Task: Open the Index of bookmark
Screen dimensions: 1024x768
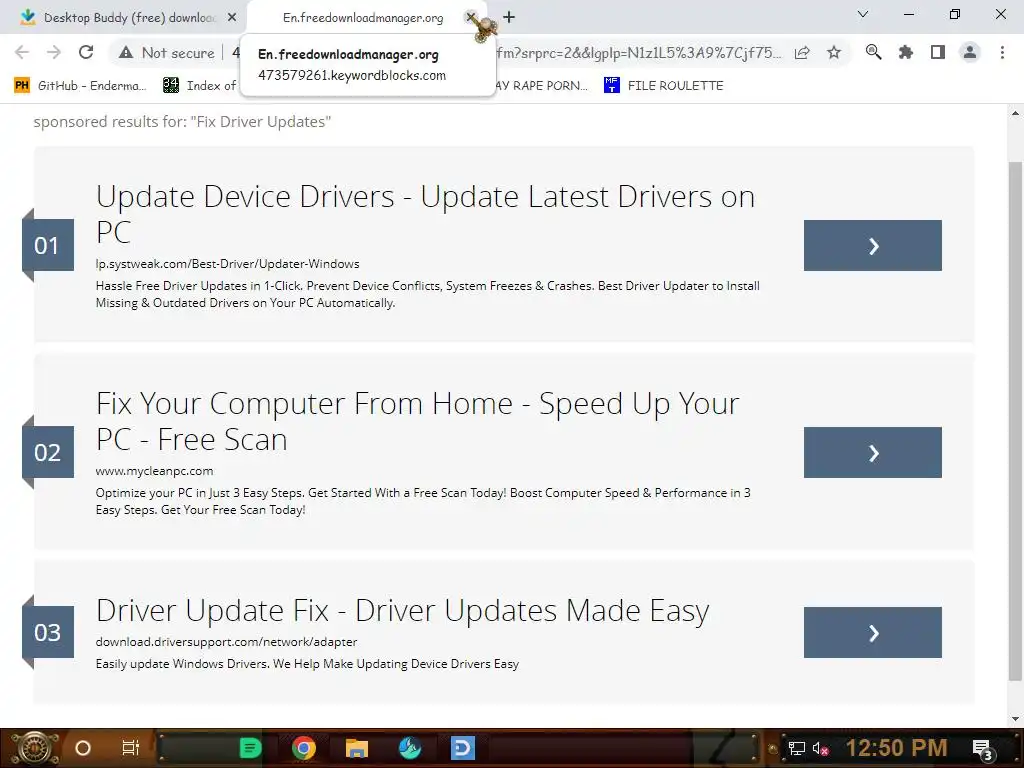Action: pos(200,86)
